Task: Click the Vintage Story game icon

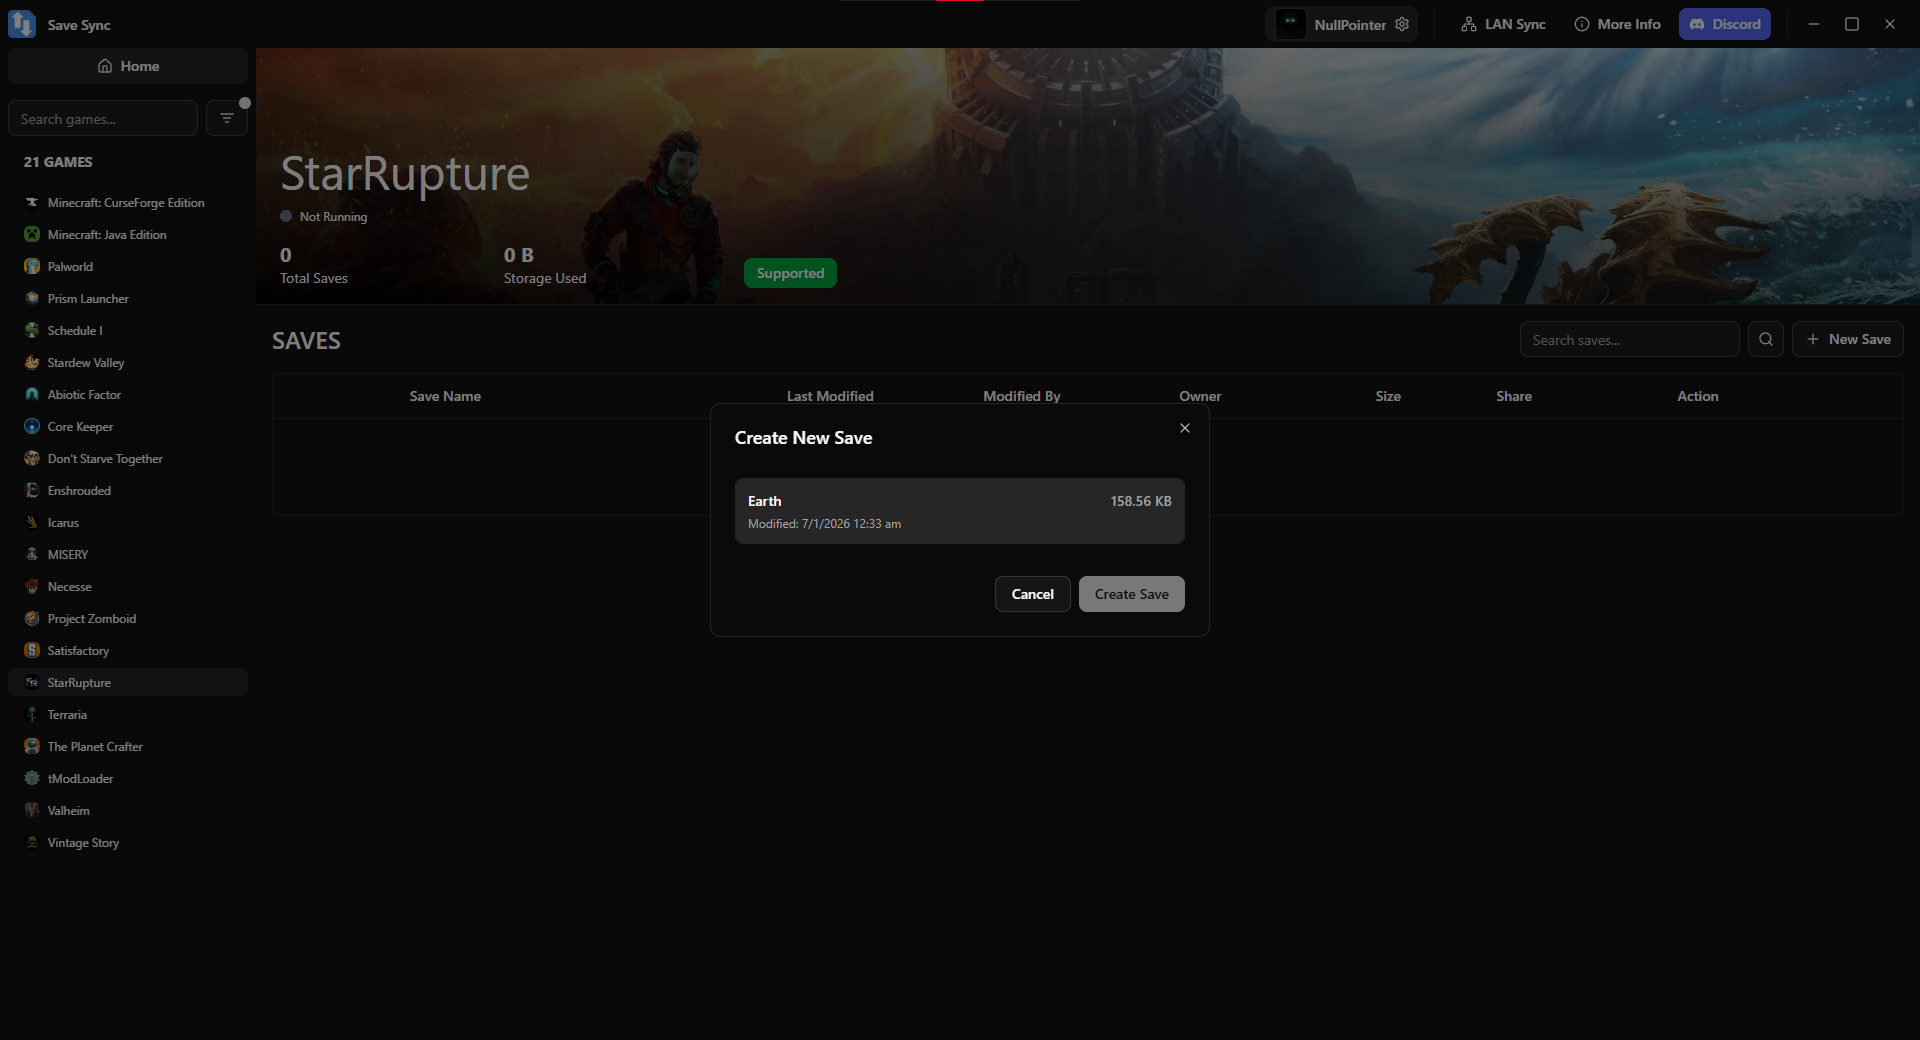Action: pyautogui.click(x=32, y=842)
